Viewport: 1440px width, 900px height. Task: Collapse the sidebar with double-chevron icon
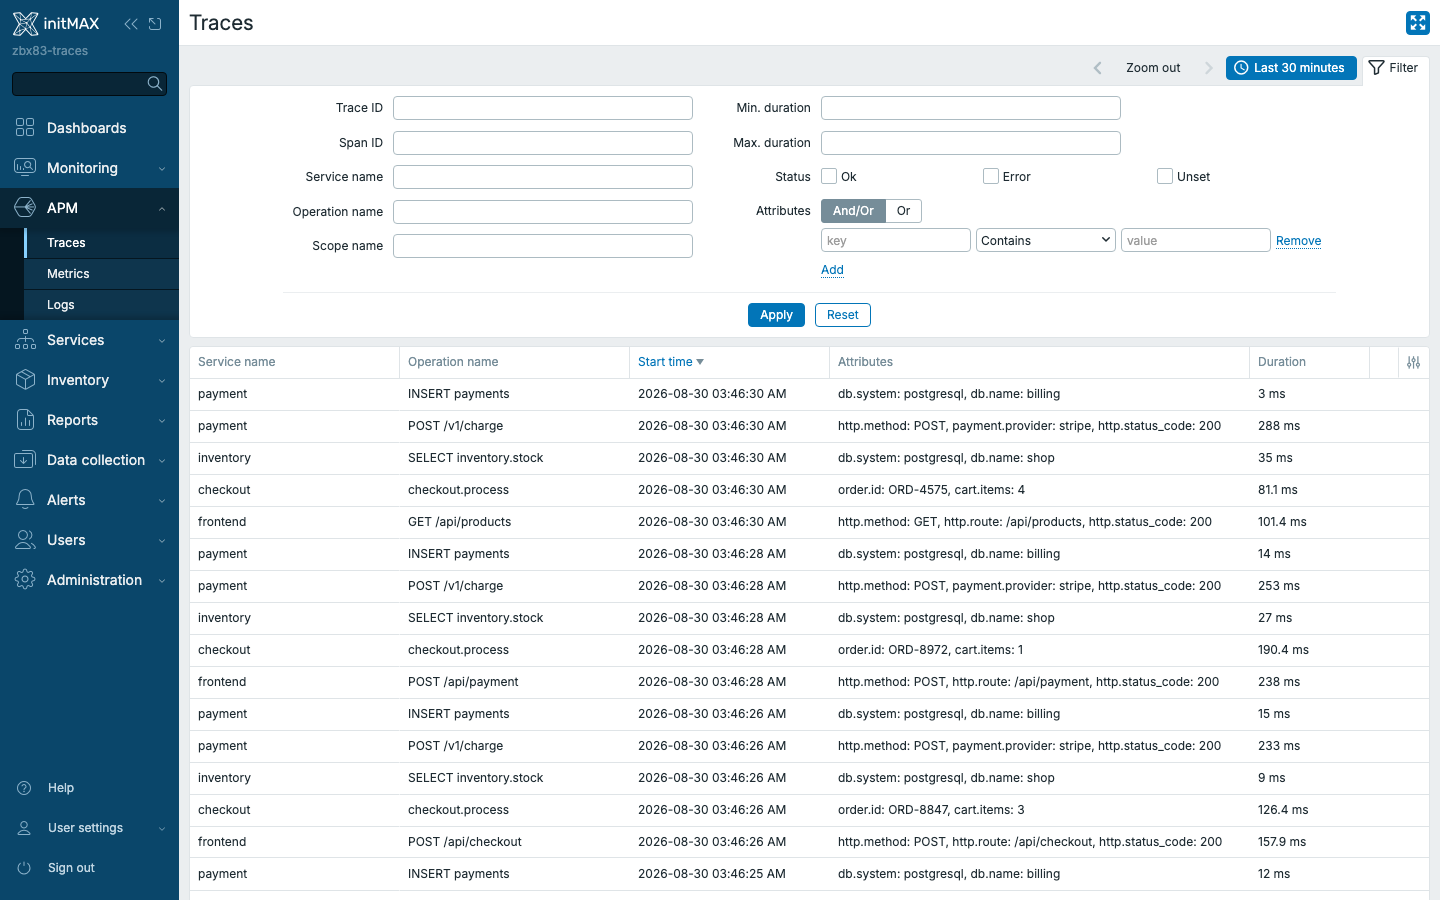pyautogui.click(x=131, y=24)
